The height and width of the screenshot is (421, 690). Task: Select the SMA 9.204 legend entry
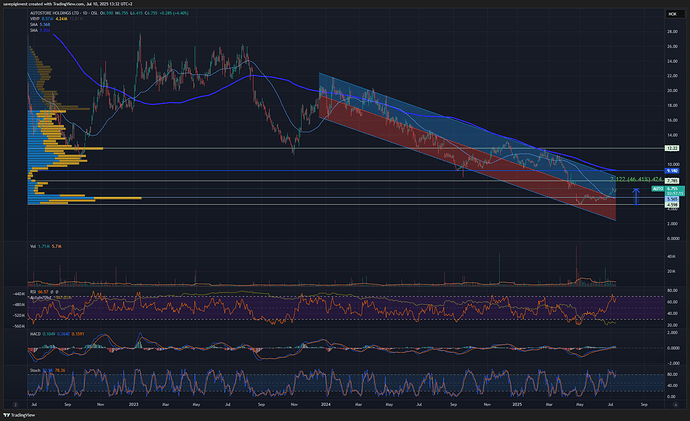click(x=40, y=30)
